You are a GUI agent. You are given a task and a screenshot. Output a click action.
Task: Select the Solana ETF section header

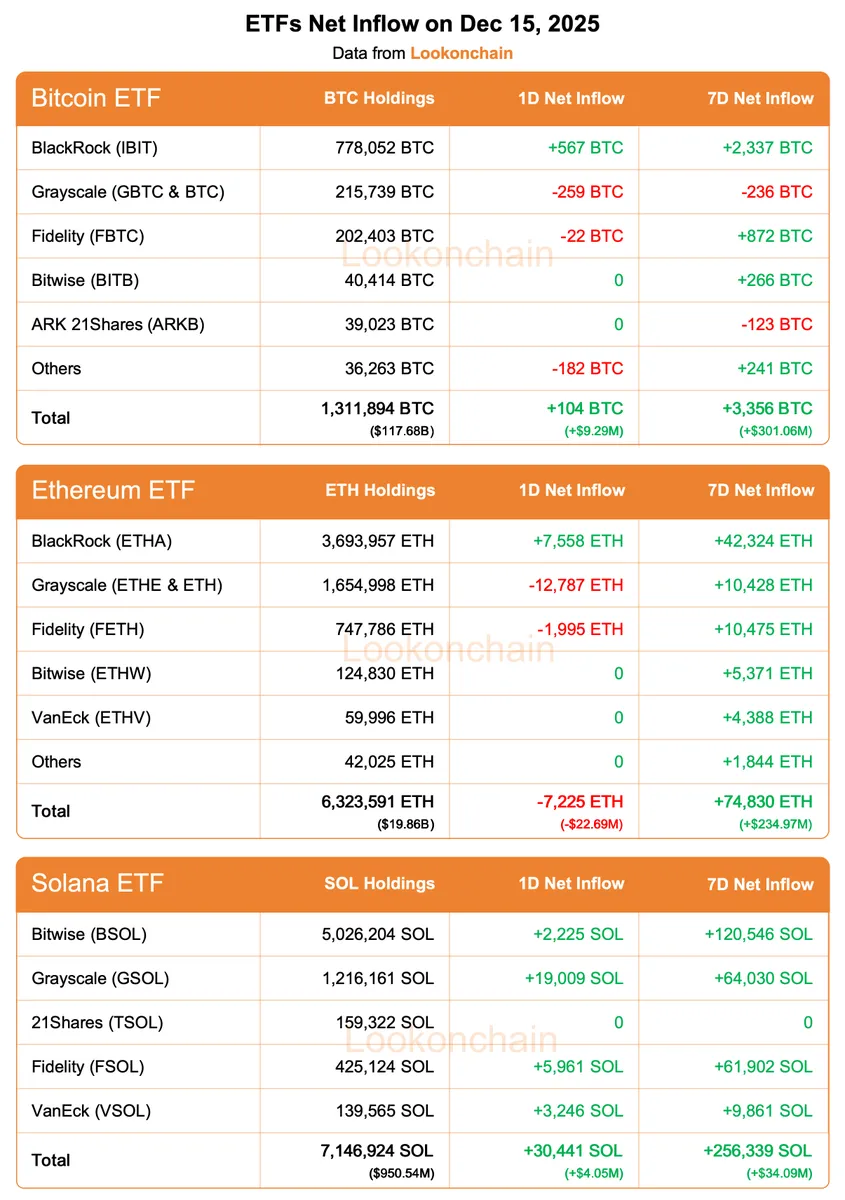98,883
